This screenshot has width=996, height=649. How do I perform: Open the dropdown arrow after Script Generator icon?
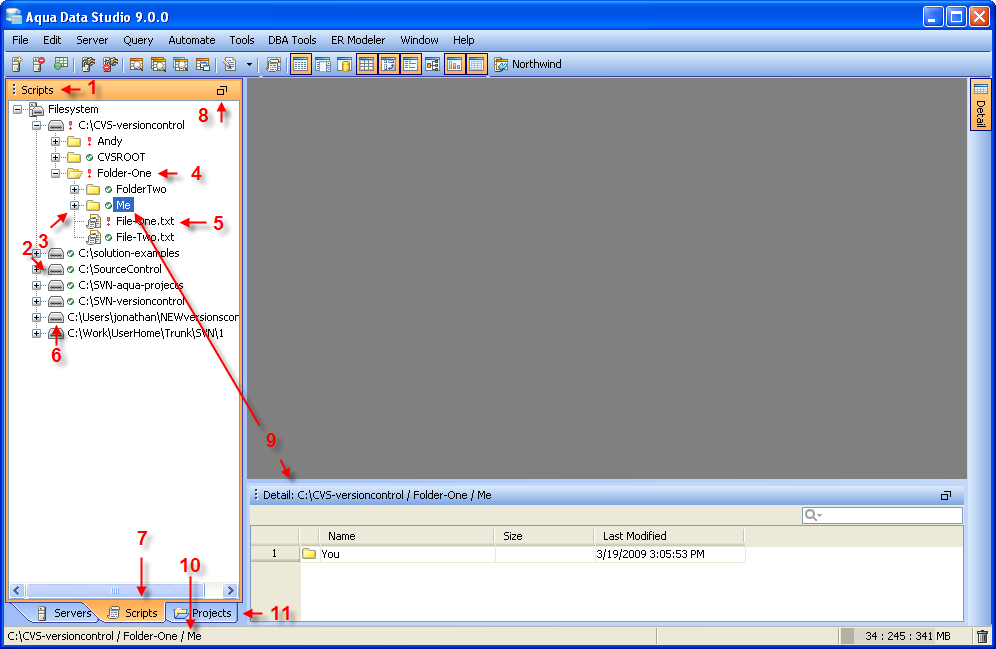249,64
